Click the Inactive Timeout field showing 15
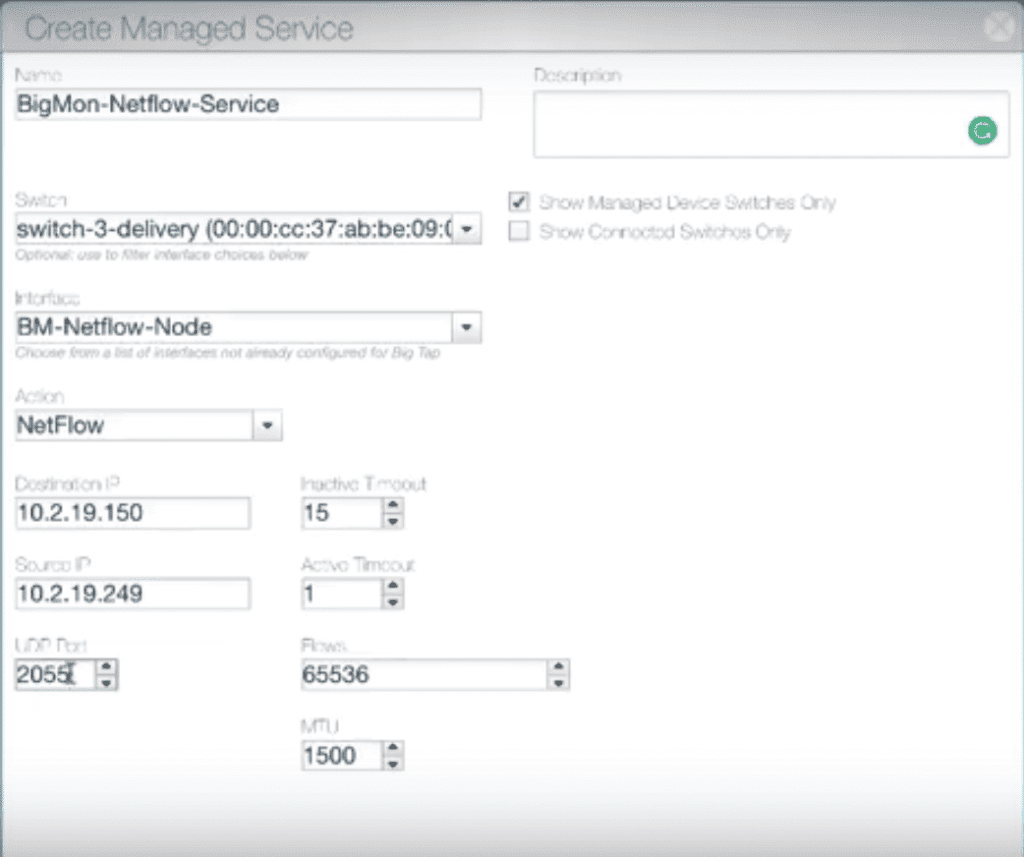Screen dimensions: 1024x857 pyautogui.click(x=342, y=513)
